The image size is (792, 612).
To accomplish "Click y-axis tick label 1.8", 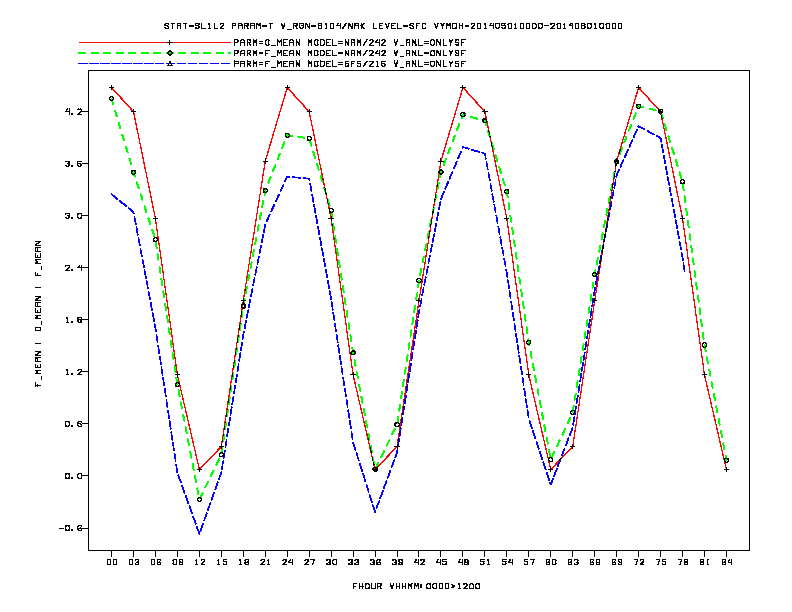I will point(73,320).
